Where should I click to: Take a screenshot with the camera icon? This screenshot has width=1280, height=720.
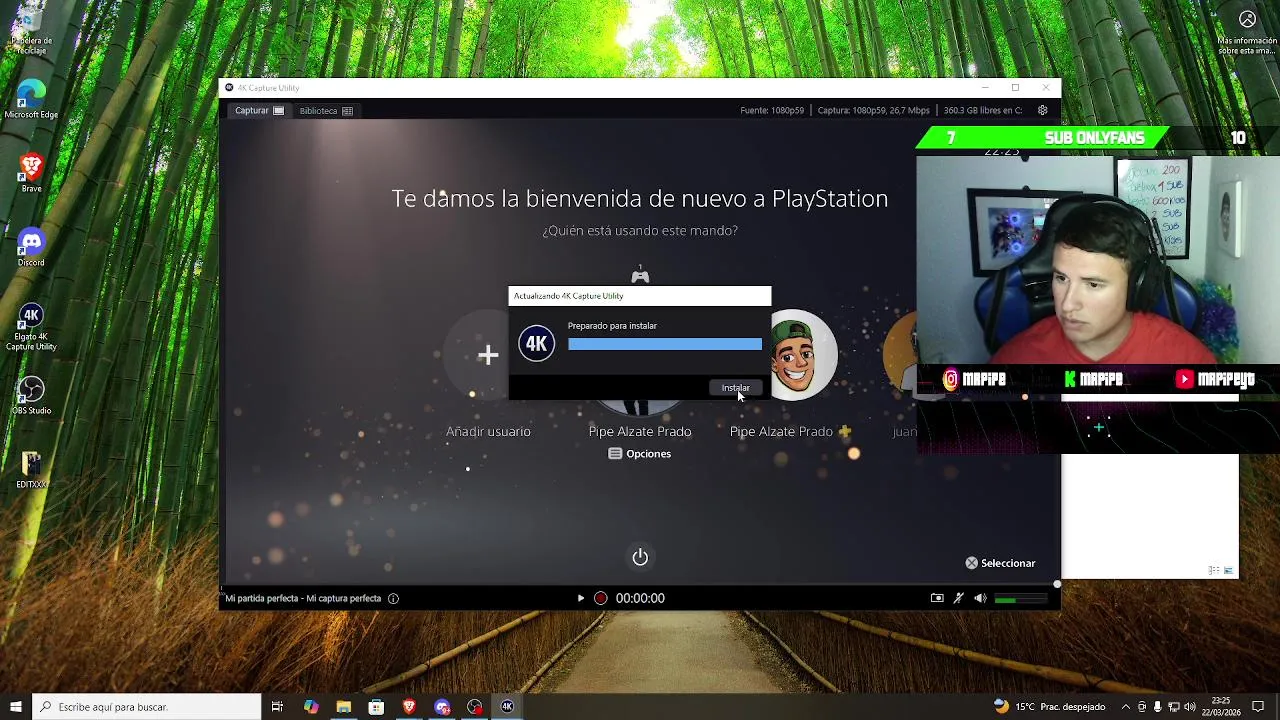[937, 598]
